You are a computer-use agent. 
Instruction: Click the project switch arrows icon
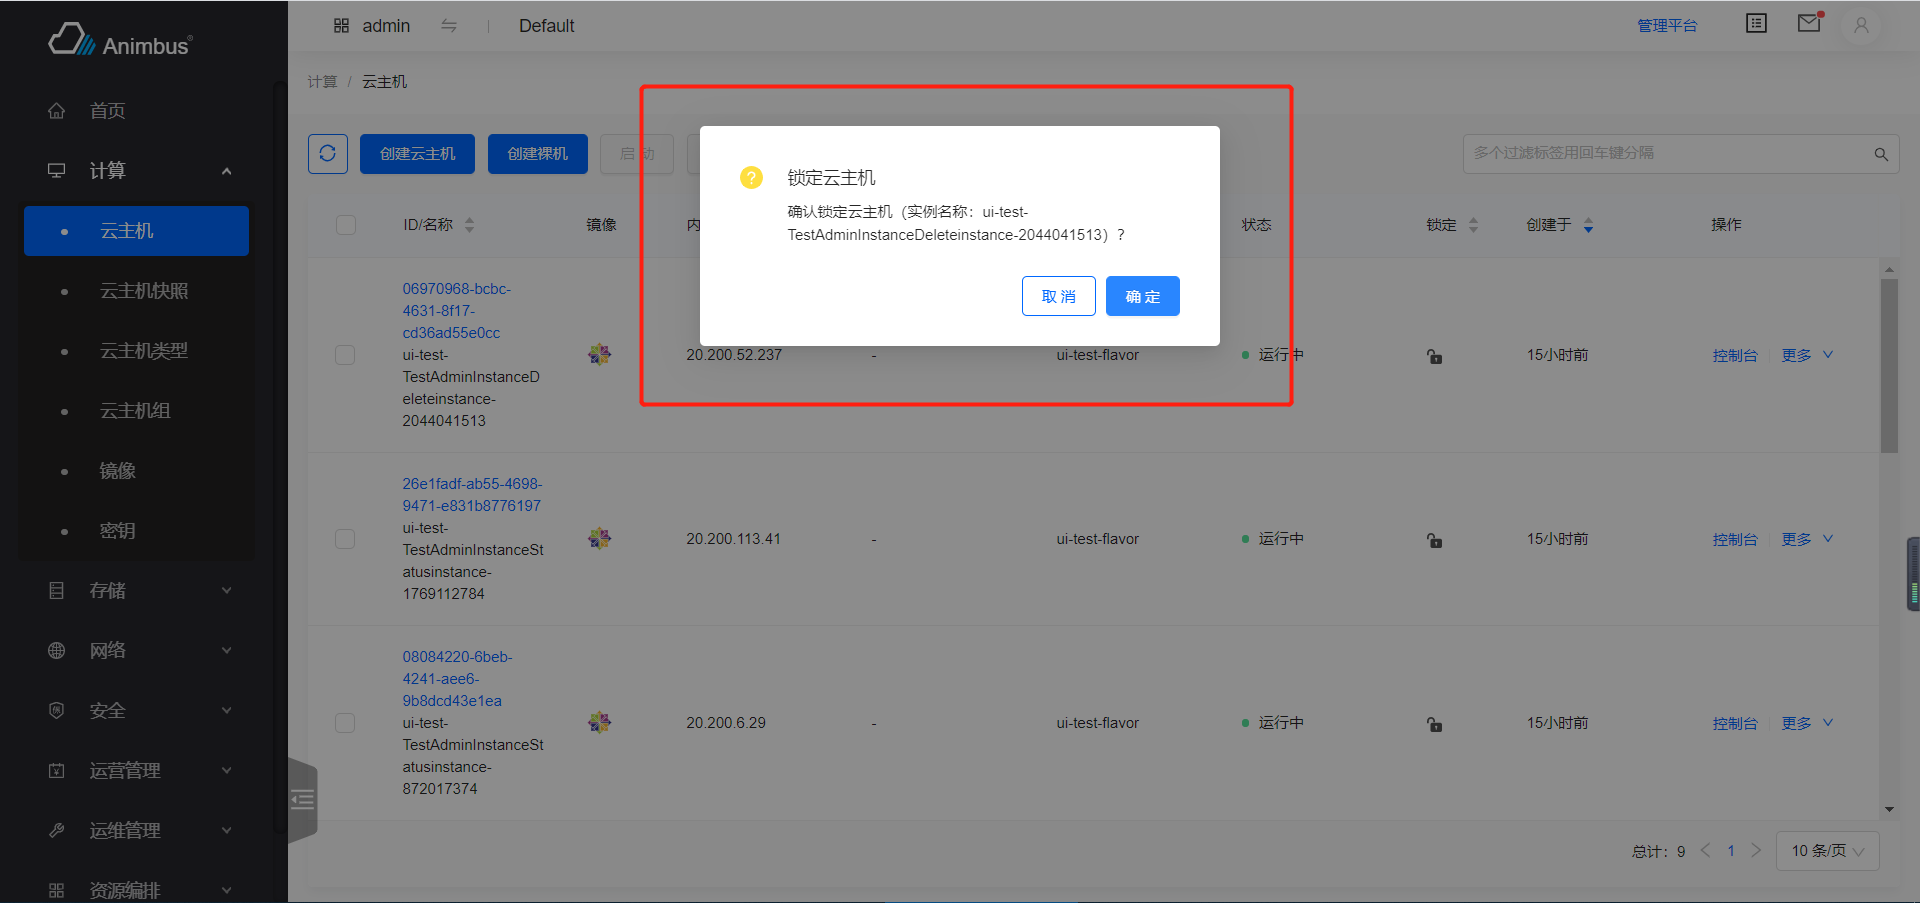click(449, 26)
